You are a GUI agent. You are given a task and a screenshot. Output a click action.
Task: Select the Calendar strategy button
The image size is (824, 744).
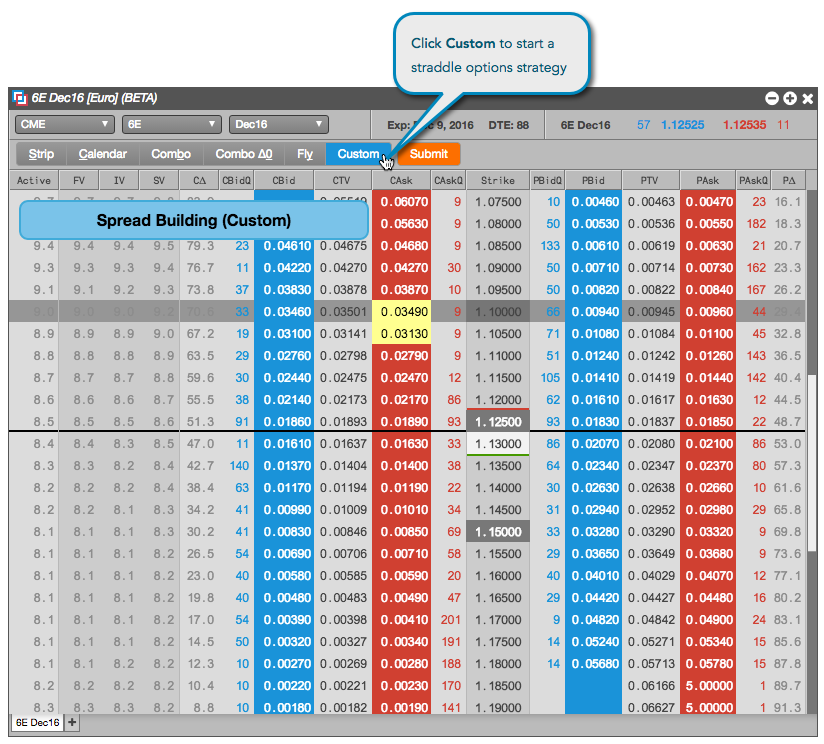pyautogui.click(x=102, y=154)
